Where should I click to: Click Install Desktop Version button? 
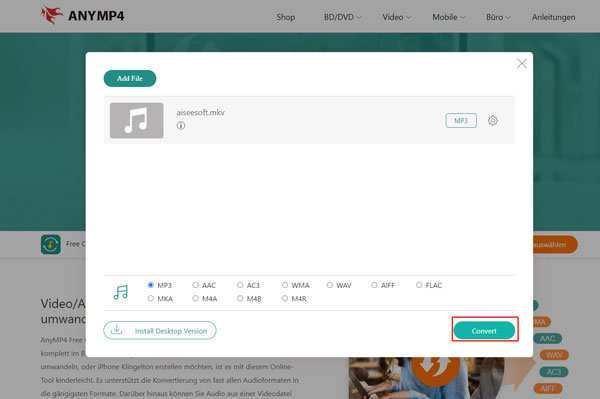[160, 330]
